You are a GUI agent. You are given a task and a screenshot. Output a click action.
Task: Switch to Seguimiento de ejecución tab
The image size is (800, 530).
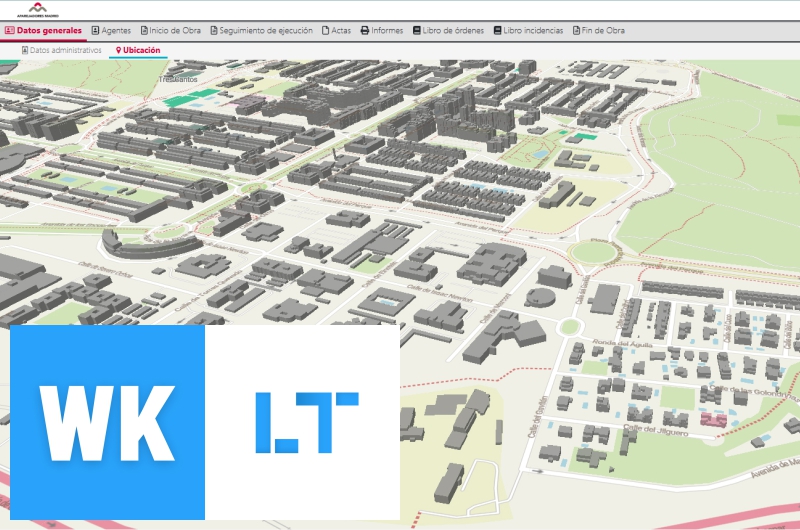261,31
